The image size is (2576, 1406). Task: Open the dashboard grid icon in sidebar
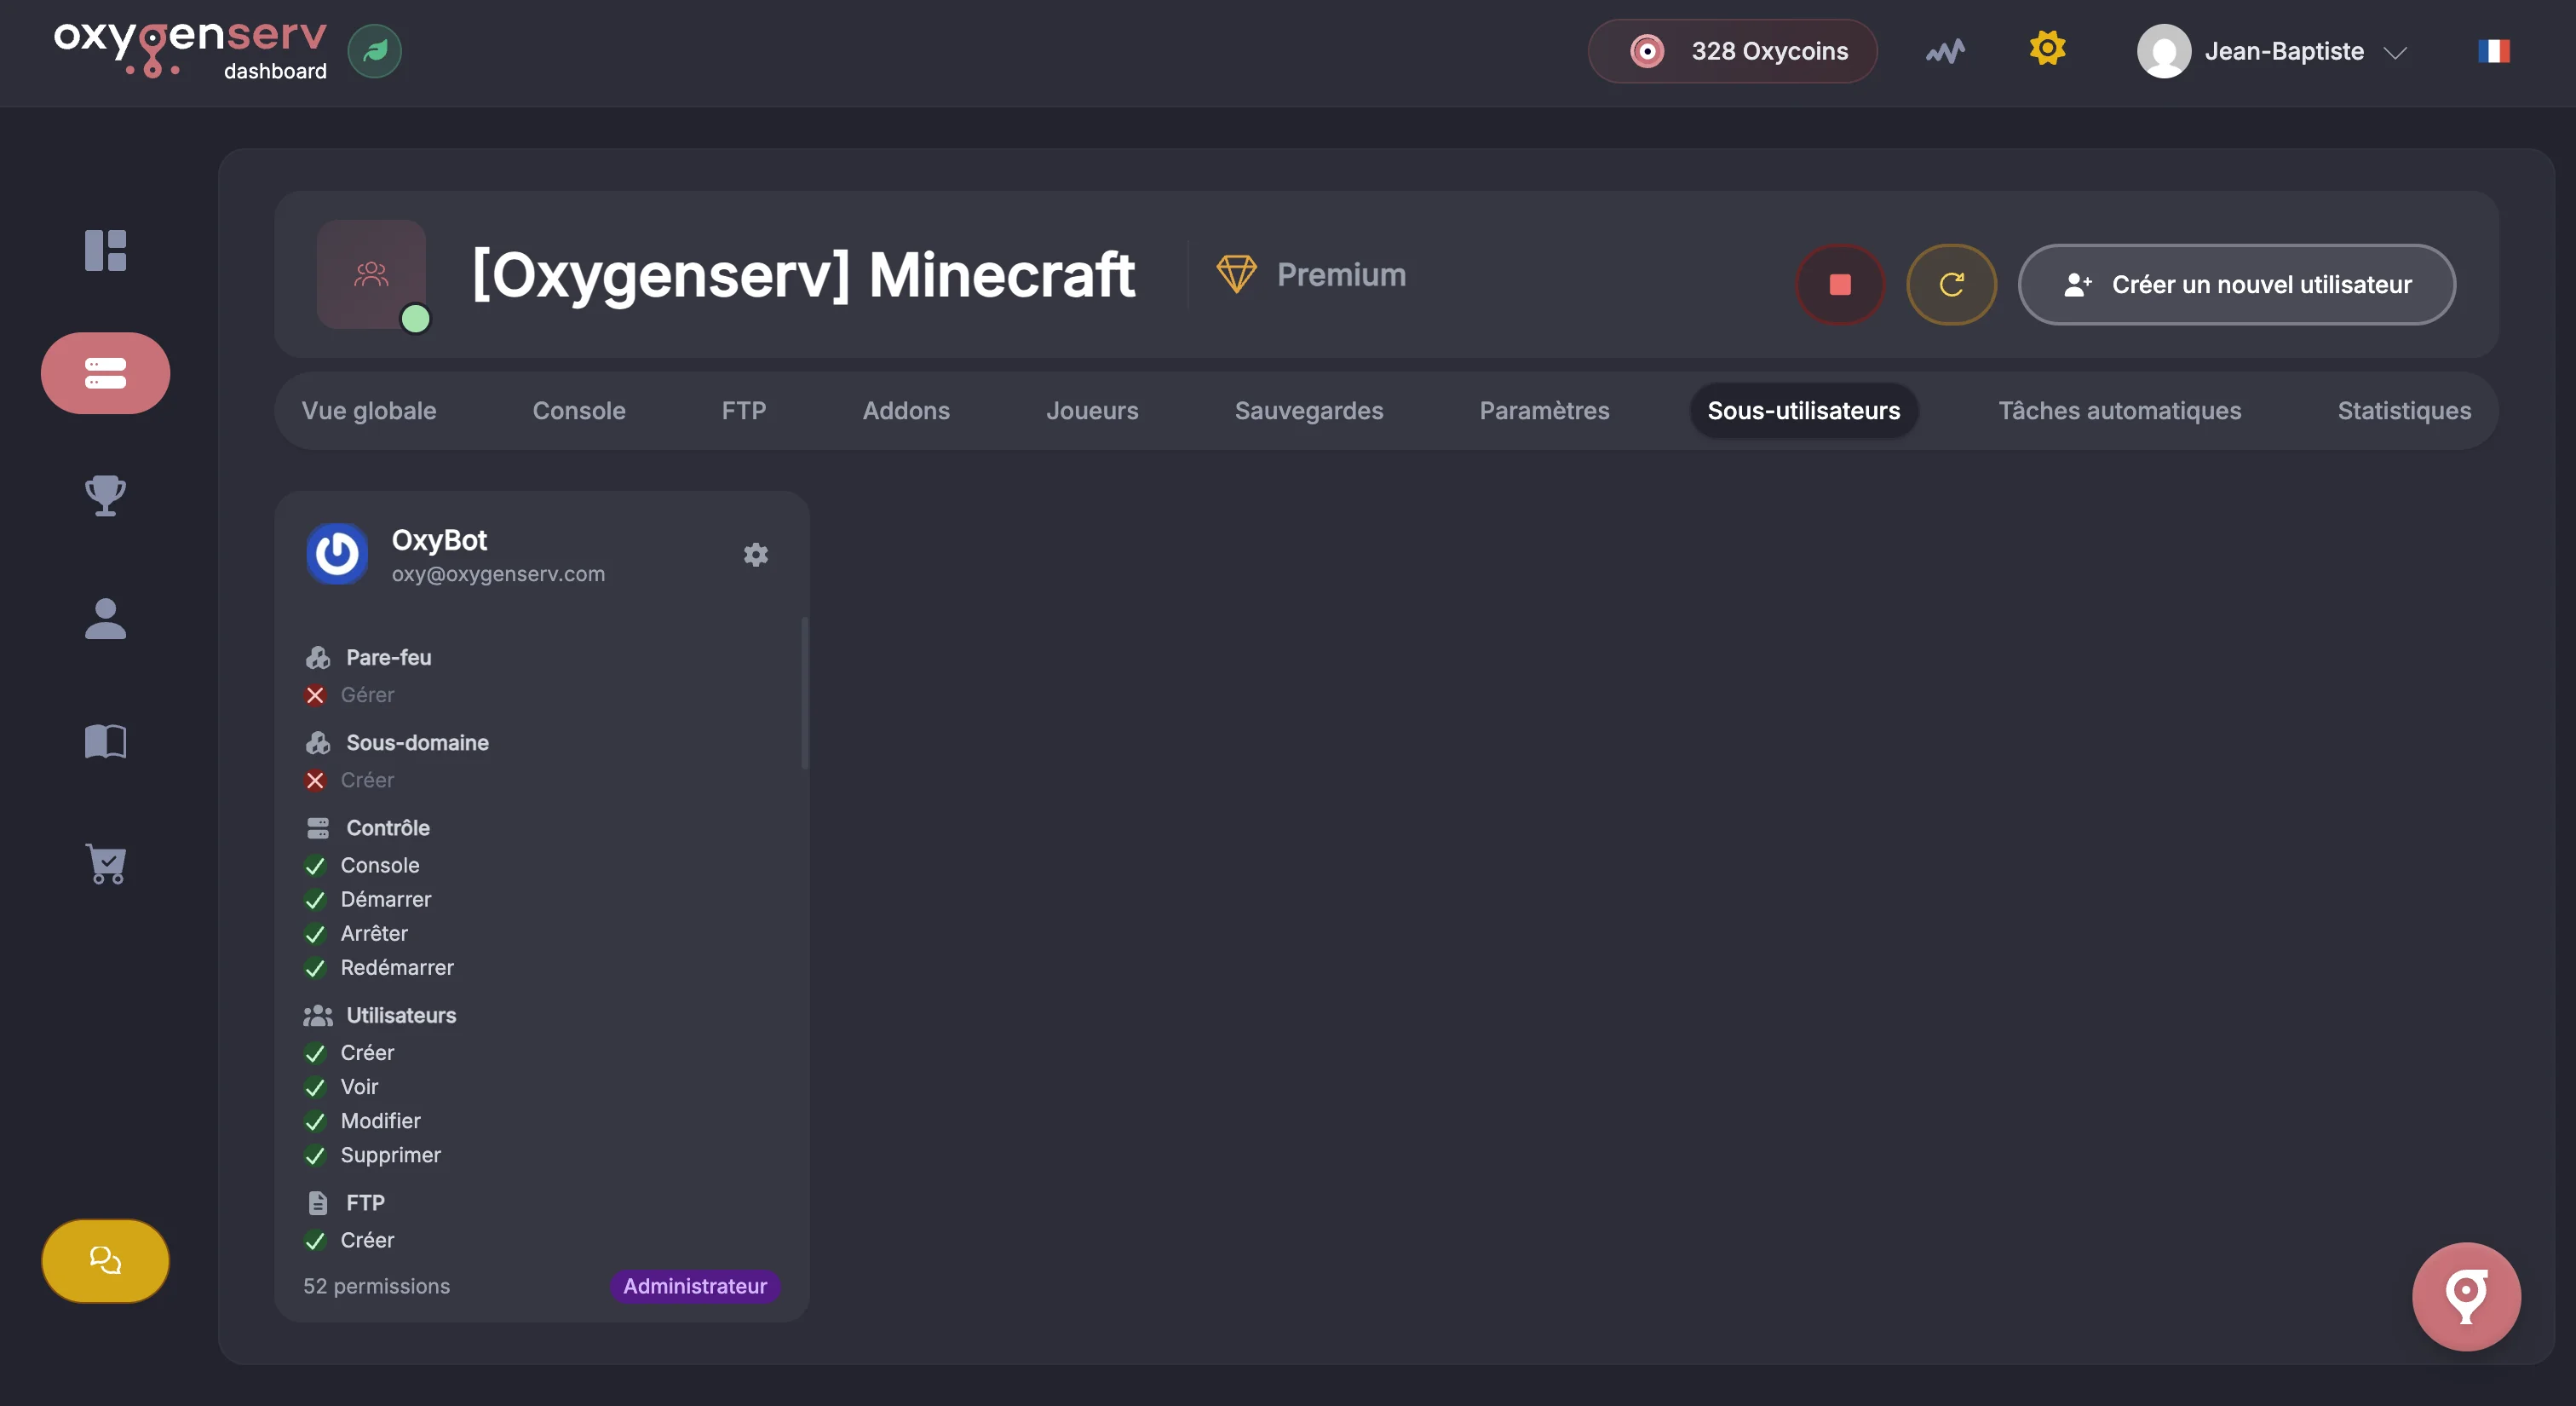105,250
